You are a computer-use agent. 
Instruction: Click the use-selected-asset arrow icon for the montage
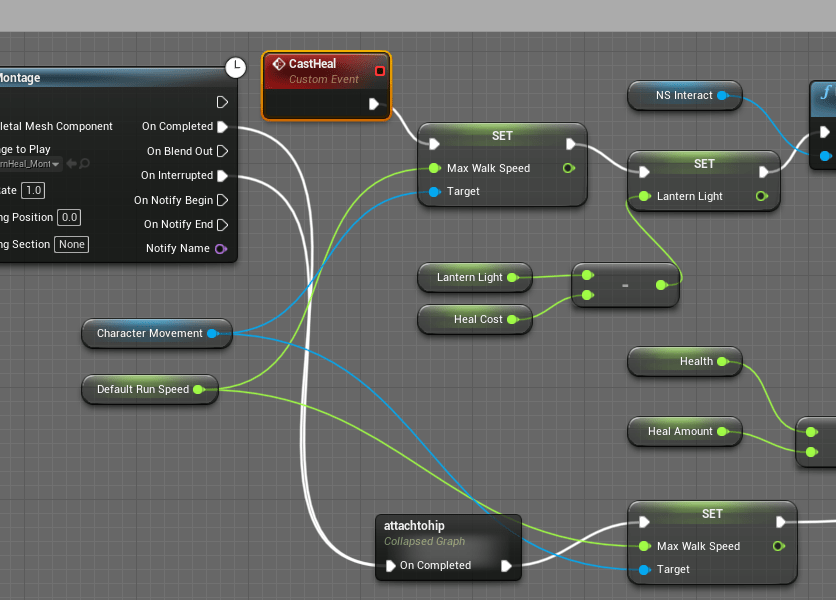(x=71, y=164)
